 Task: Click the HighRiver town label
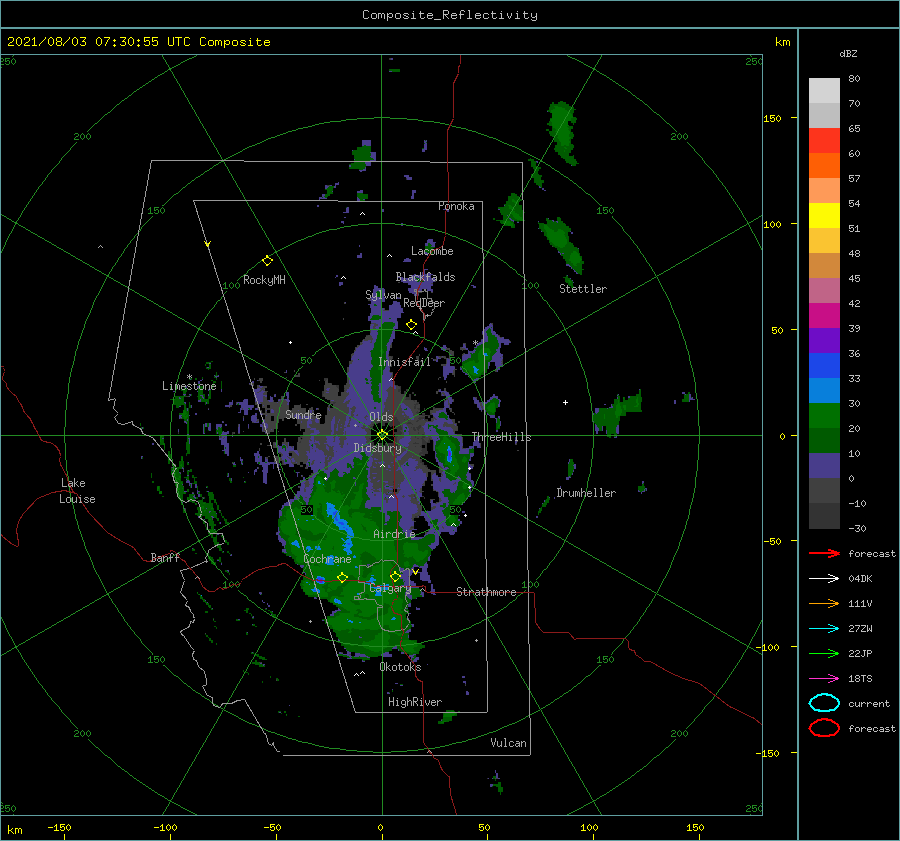tap(415, 702)
